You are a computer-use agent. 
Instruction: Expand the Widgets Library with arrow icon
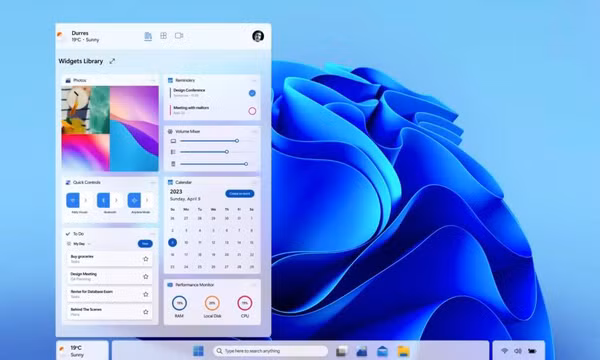112,61
